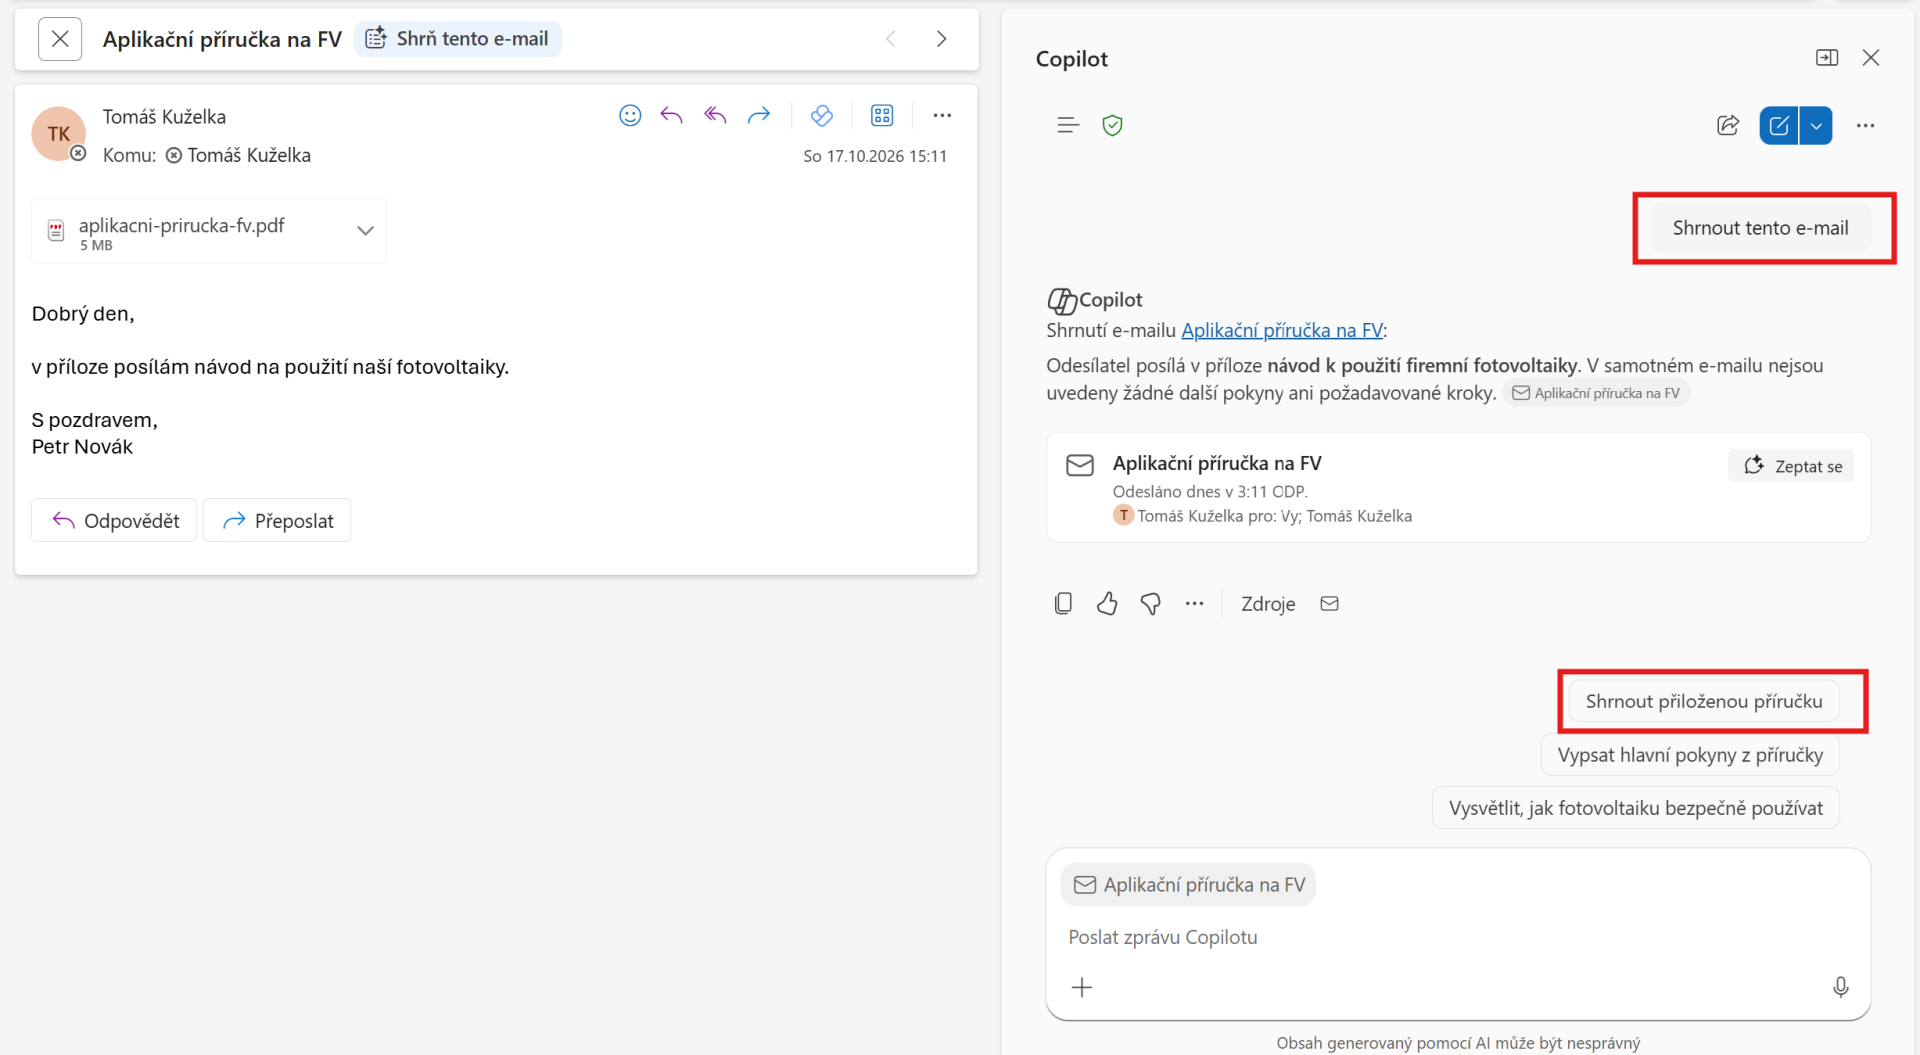Viewport: 1920px width, 1055px height.
Task: Click the green shield protection icon
Action: click(x=1112, y=125)
